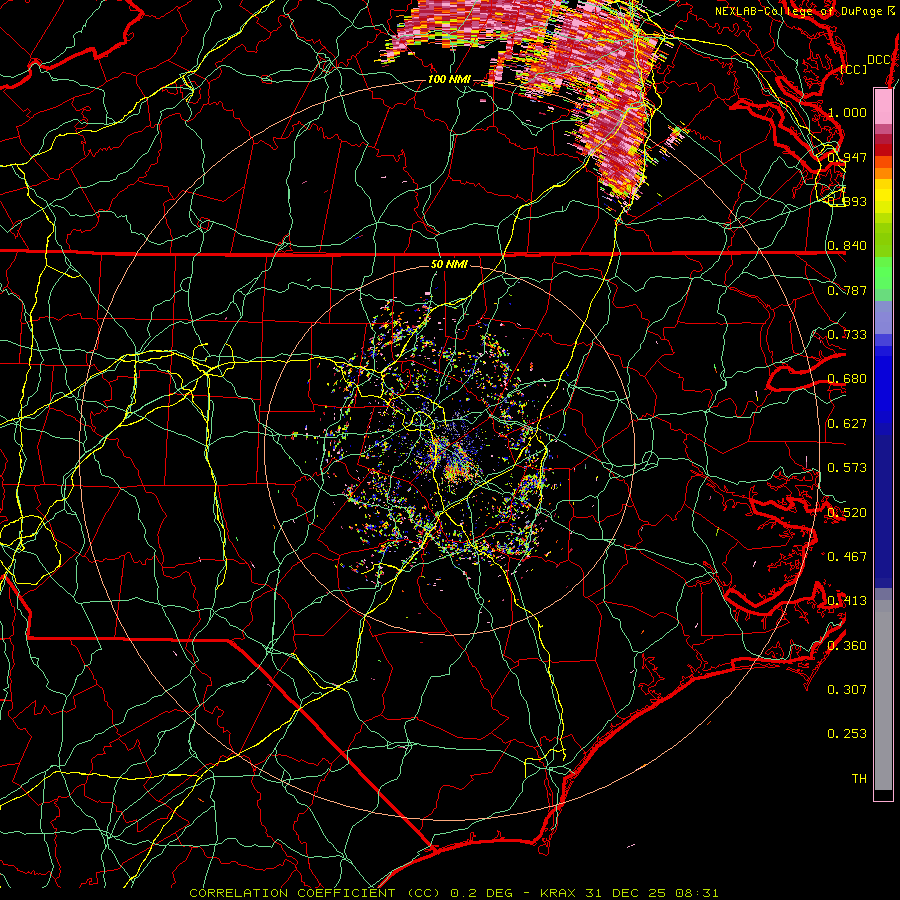Pick the pink top segment of the color bar
Viewport: 900px width, 900px height.
pos(883,107)
